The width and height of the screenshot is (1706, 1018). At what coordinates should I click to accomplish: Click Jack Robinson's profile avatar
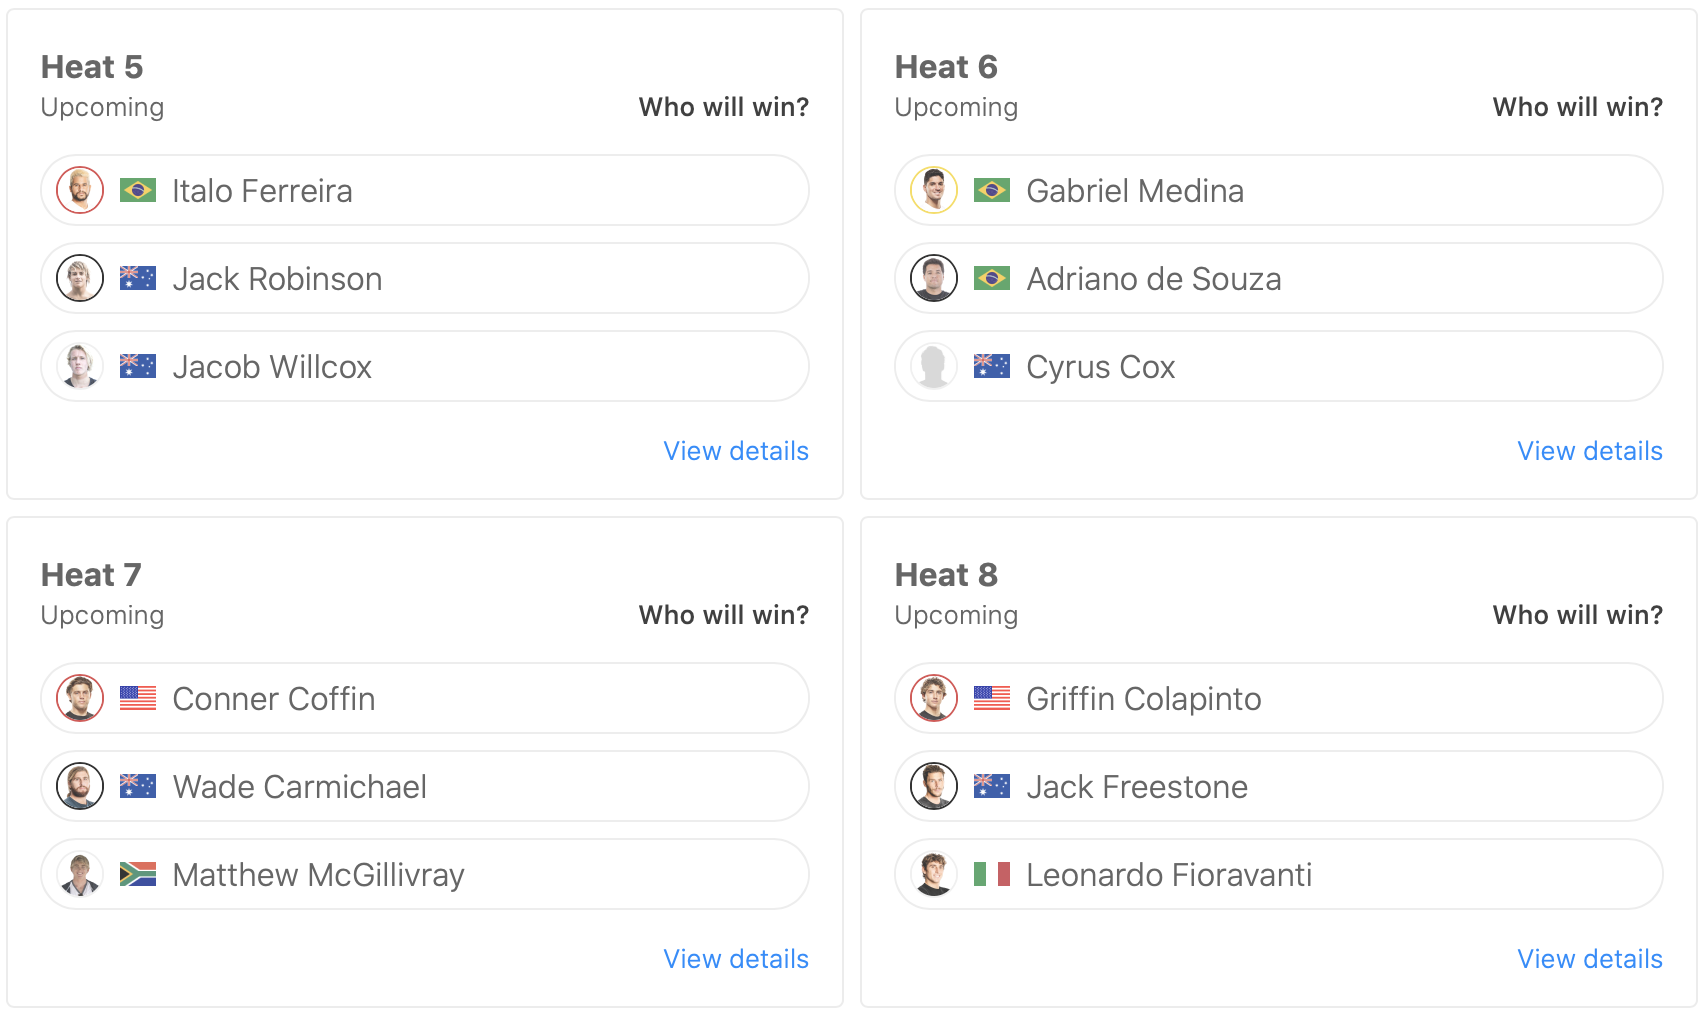point(80,278)
